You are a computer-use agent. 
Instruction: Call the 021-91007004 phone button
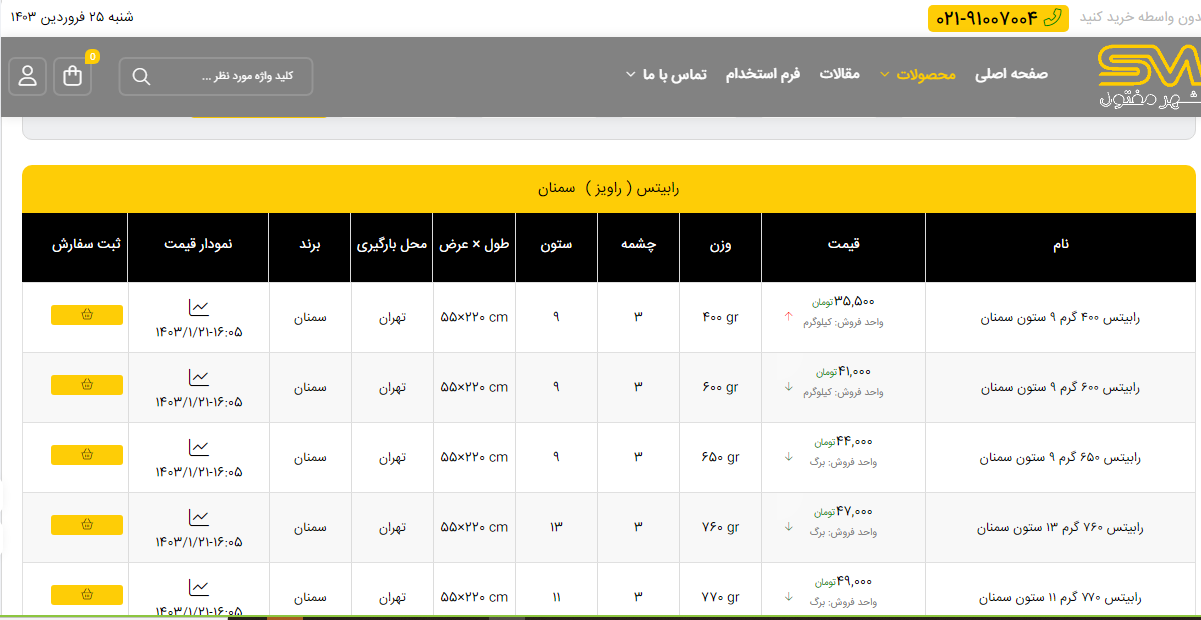(998, 18)
